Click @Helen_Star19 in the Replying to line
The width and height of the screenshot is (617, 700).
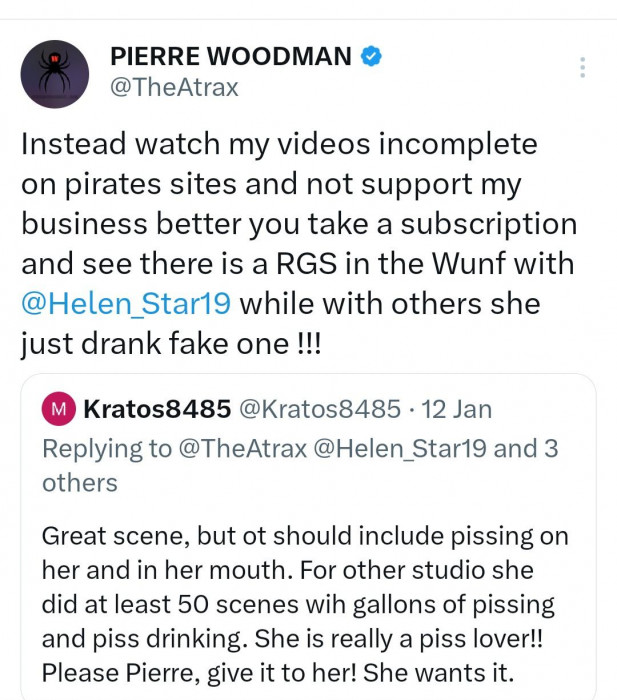tap(401, 448)
